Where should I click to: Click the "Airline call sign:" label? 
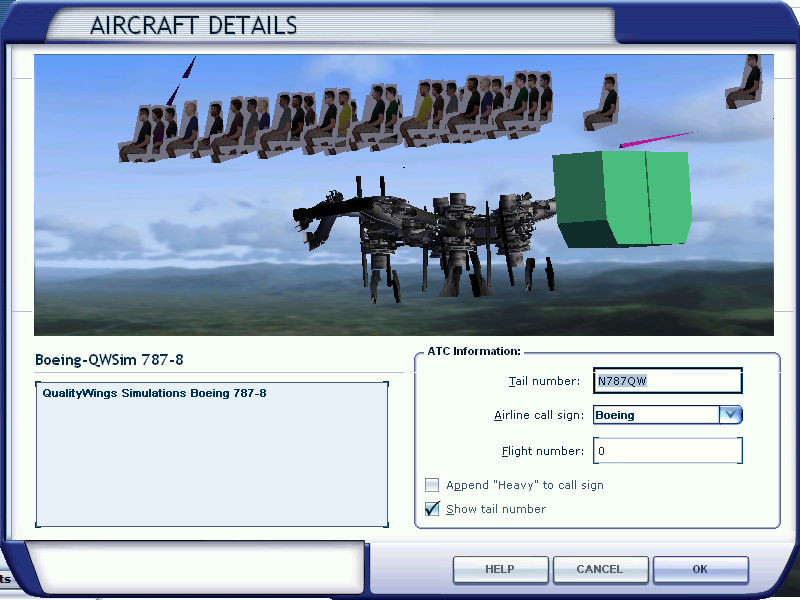(536, 416)
